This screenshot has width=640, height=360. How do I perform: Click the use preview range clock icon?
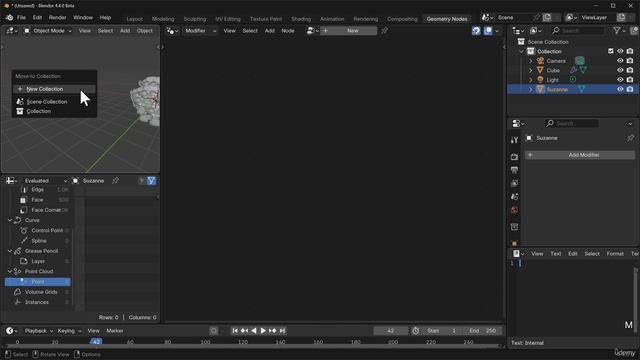point(416,331)
